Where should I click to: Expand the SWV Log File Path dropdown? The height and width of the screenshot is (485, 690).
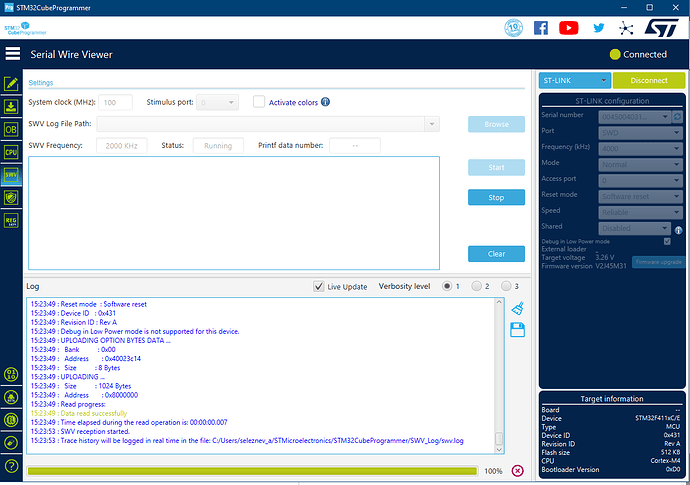click(x=432, y=124)
